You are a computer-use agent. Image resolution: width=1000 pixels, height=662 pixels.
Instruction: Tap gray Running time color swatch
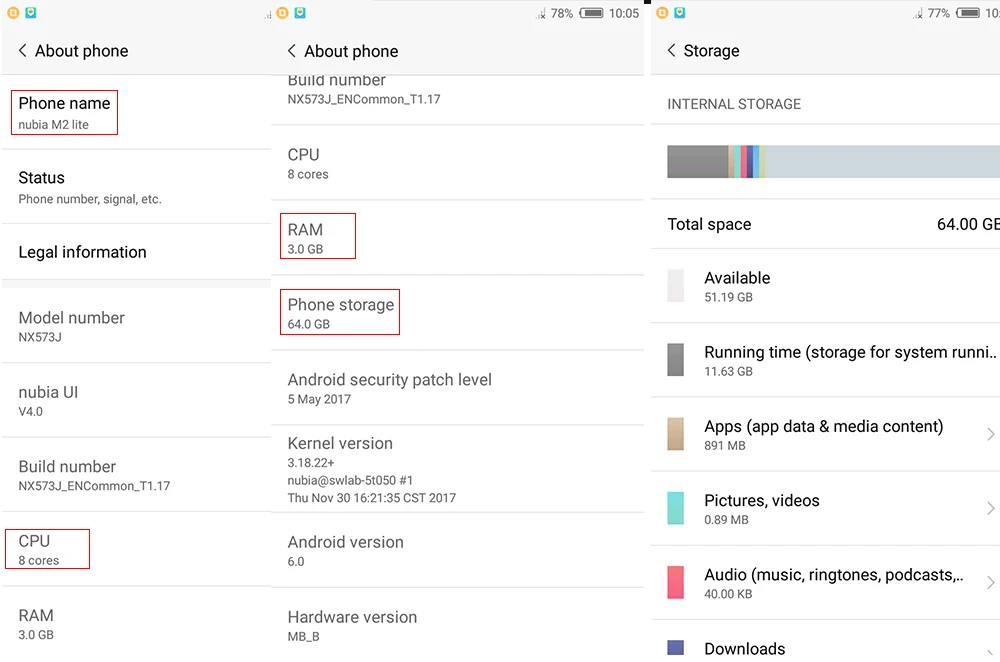point(675,360)
